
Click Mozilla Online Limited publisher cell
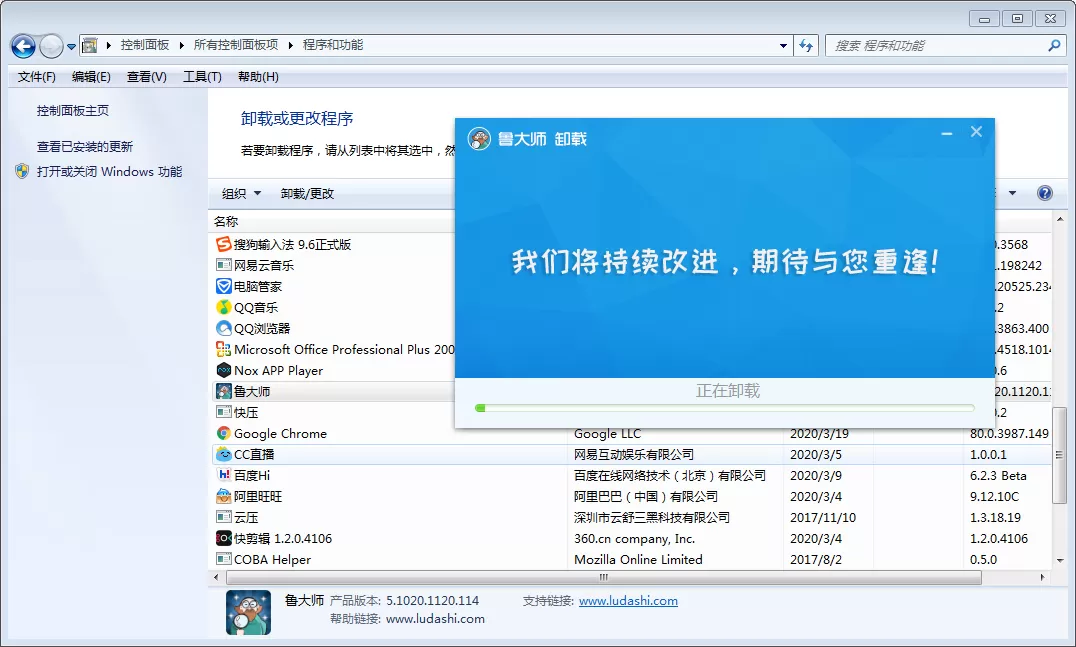coord(638,559)
